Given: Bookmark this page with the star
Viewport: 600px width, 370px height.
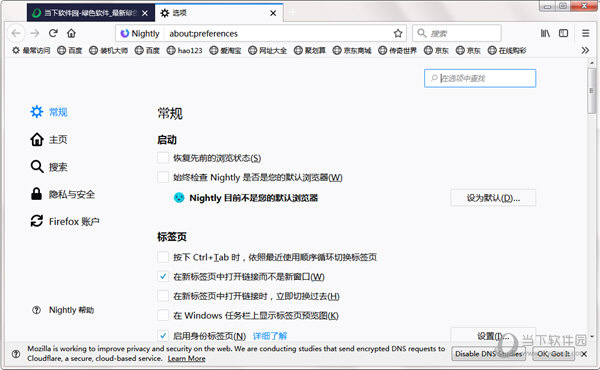Looking at the screenshot, I should point(398,33).
